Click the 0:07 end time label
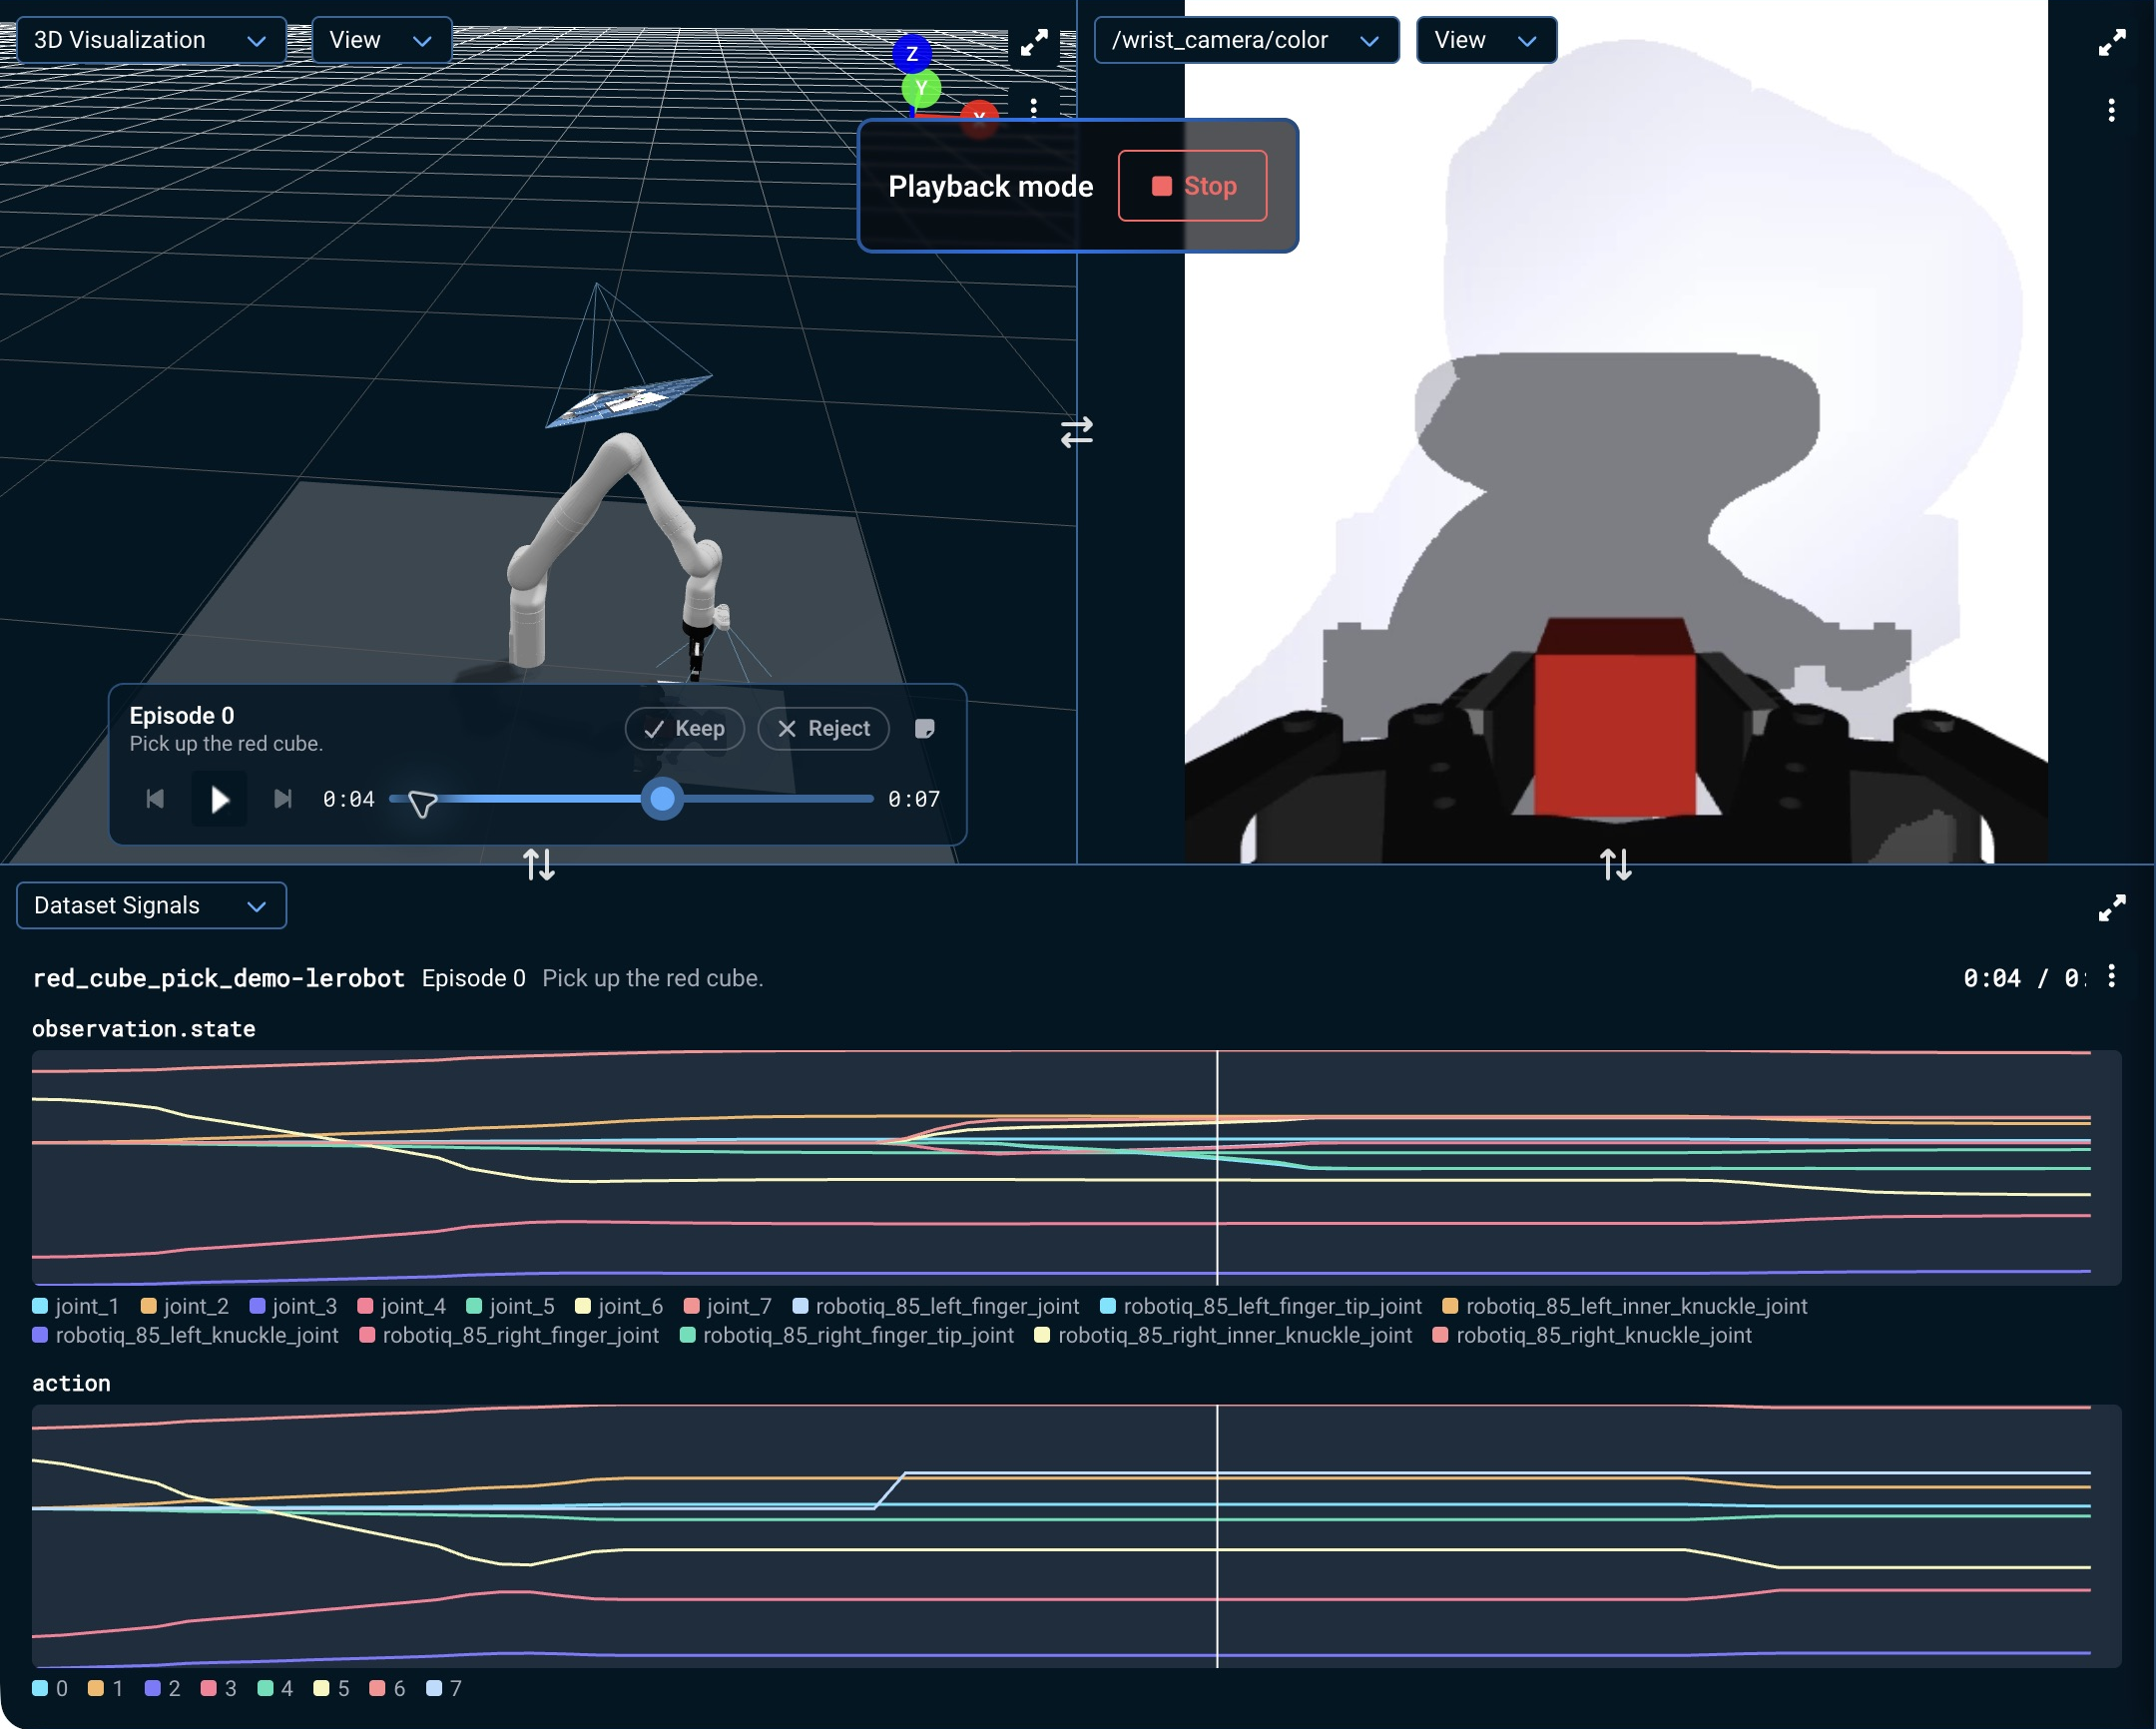The height and width of the screenshot is (1729, 2156). point(914,799)
